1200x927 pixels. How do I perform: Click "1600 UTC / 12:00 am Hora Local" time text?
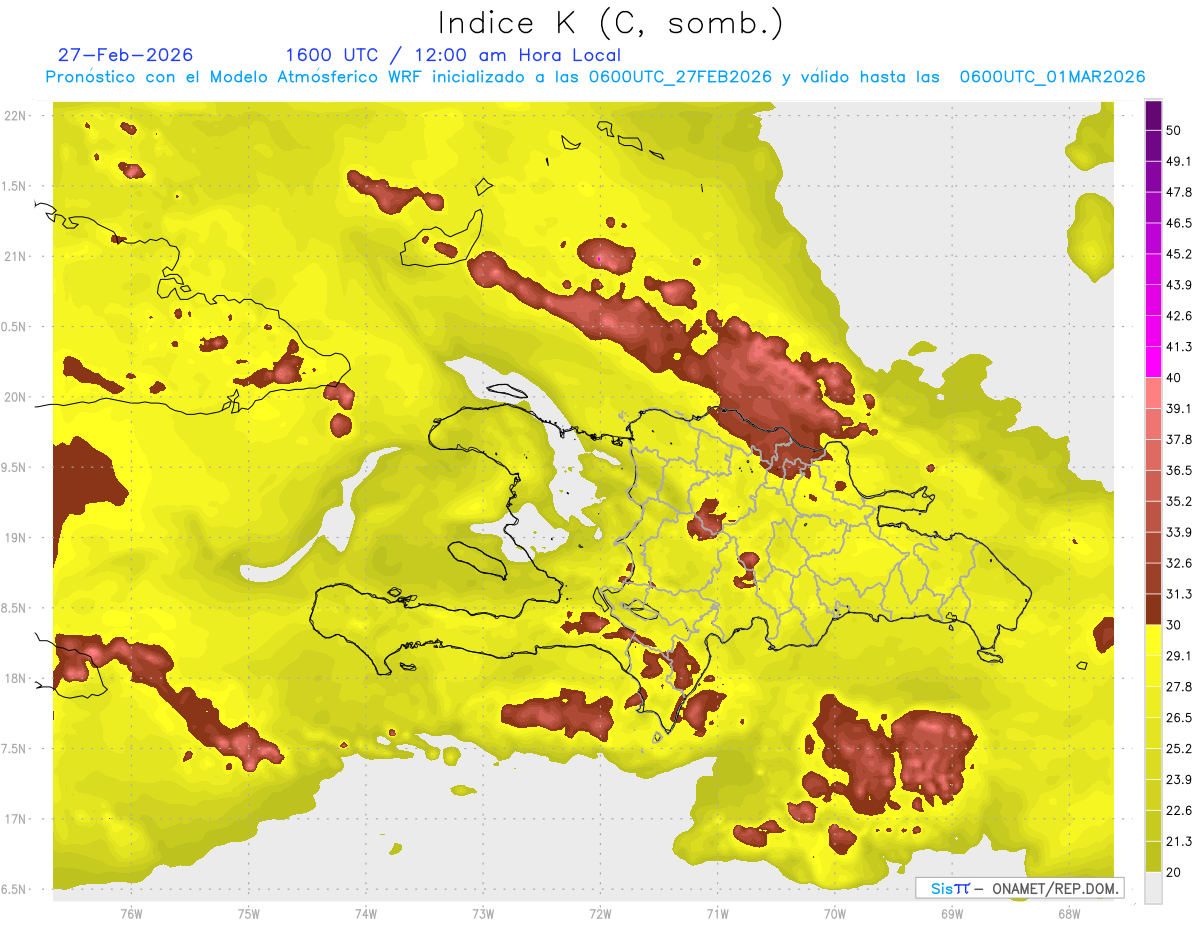(453, 55)
